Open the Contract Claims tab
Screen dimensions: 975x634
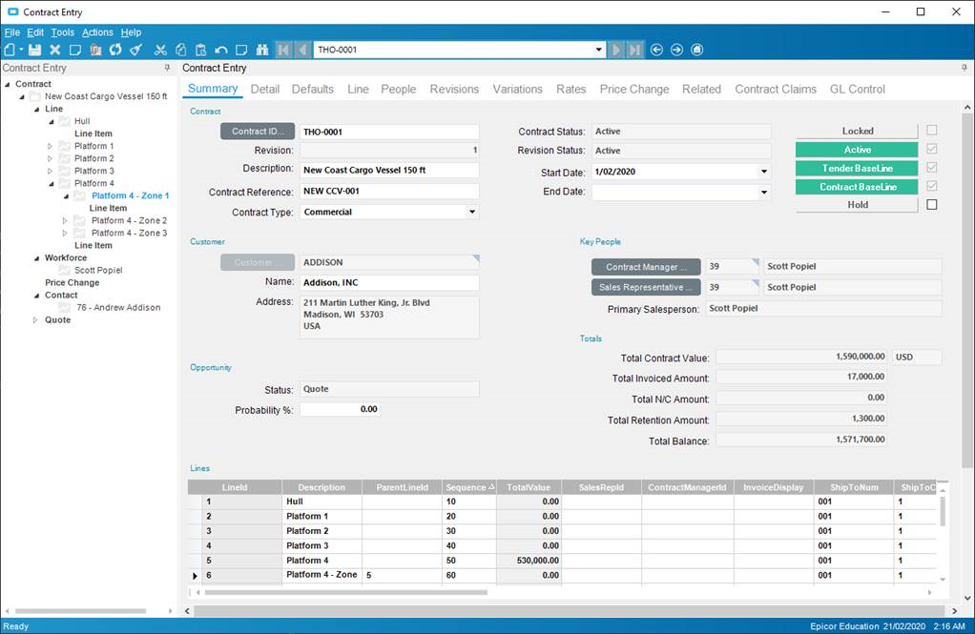pyautogui.click(x=775, y=89)
